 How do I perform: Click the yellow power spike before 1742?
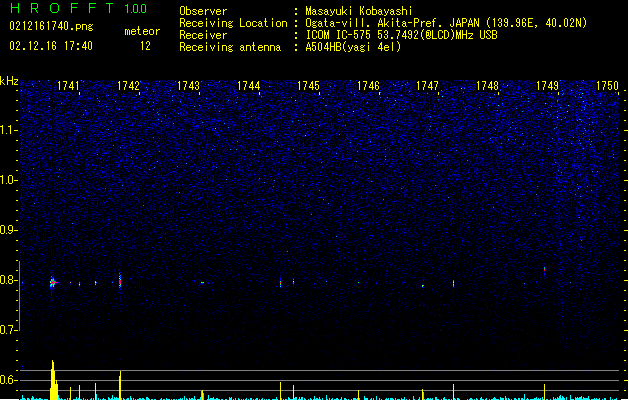[120, 385]
